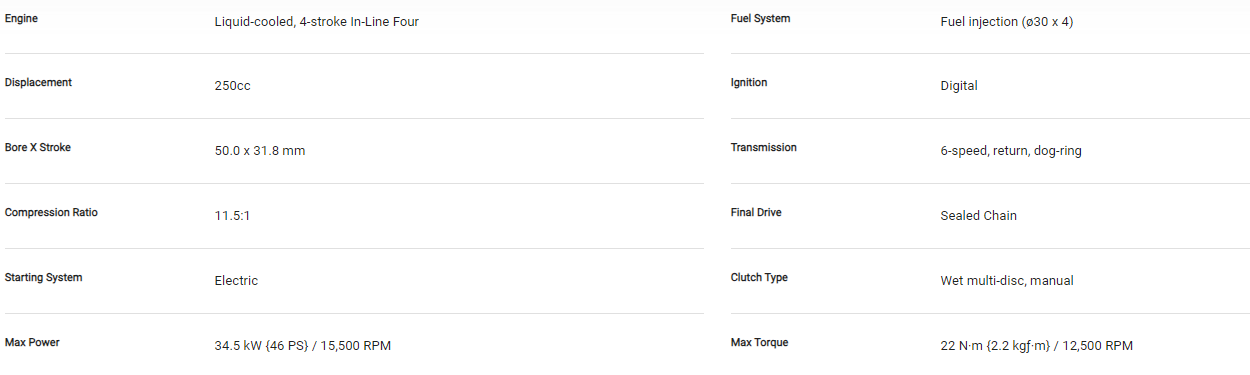The width and height of the screenshot is (1250, 375).
Task: Click the 50.0 x 31.8 mm value
Action: click(260, 151)
